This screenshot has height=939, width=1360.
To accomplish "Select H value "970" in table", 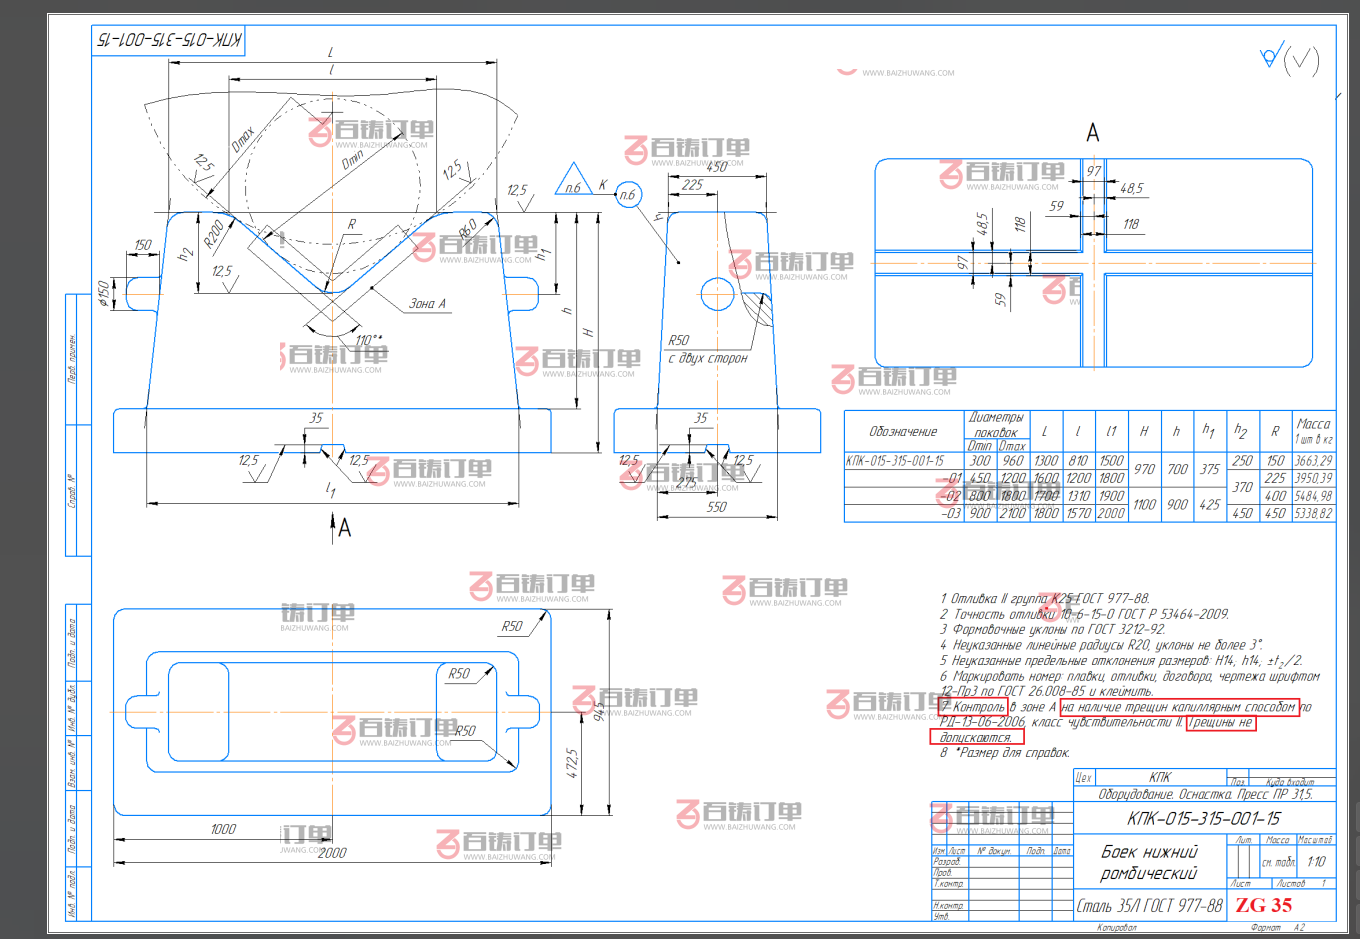I will point(1144,469).
